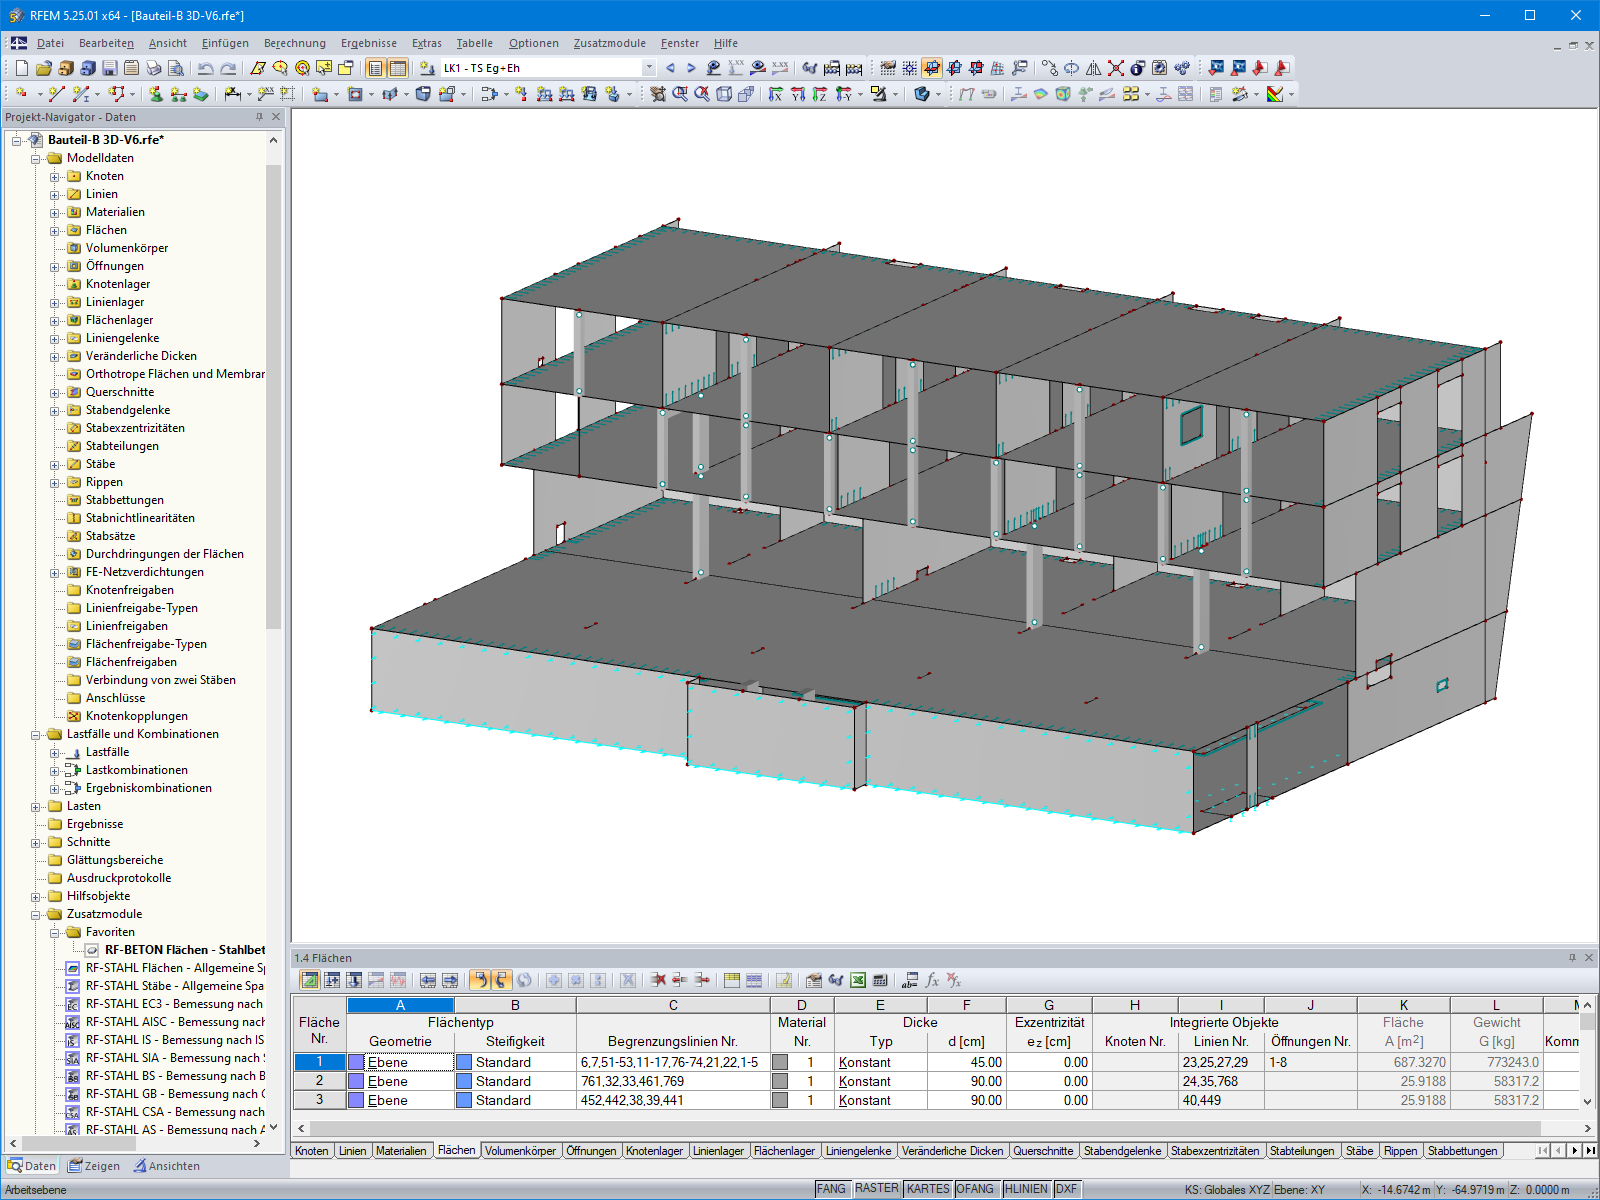Switch to the Knotenlager tab at bottom

655,1151
